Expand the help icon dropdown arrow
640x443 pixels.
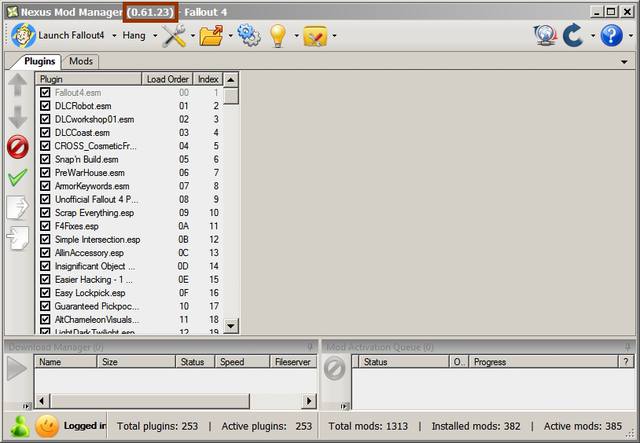(630, 36)
